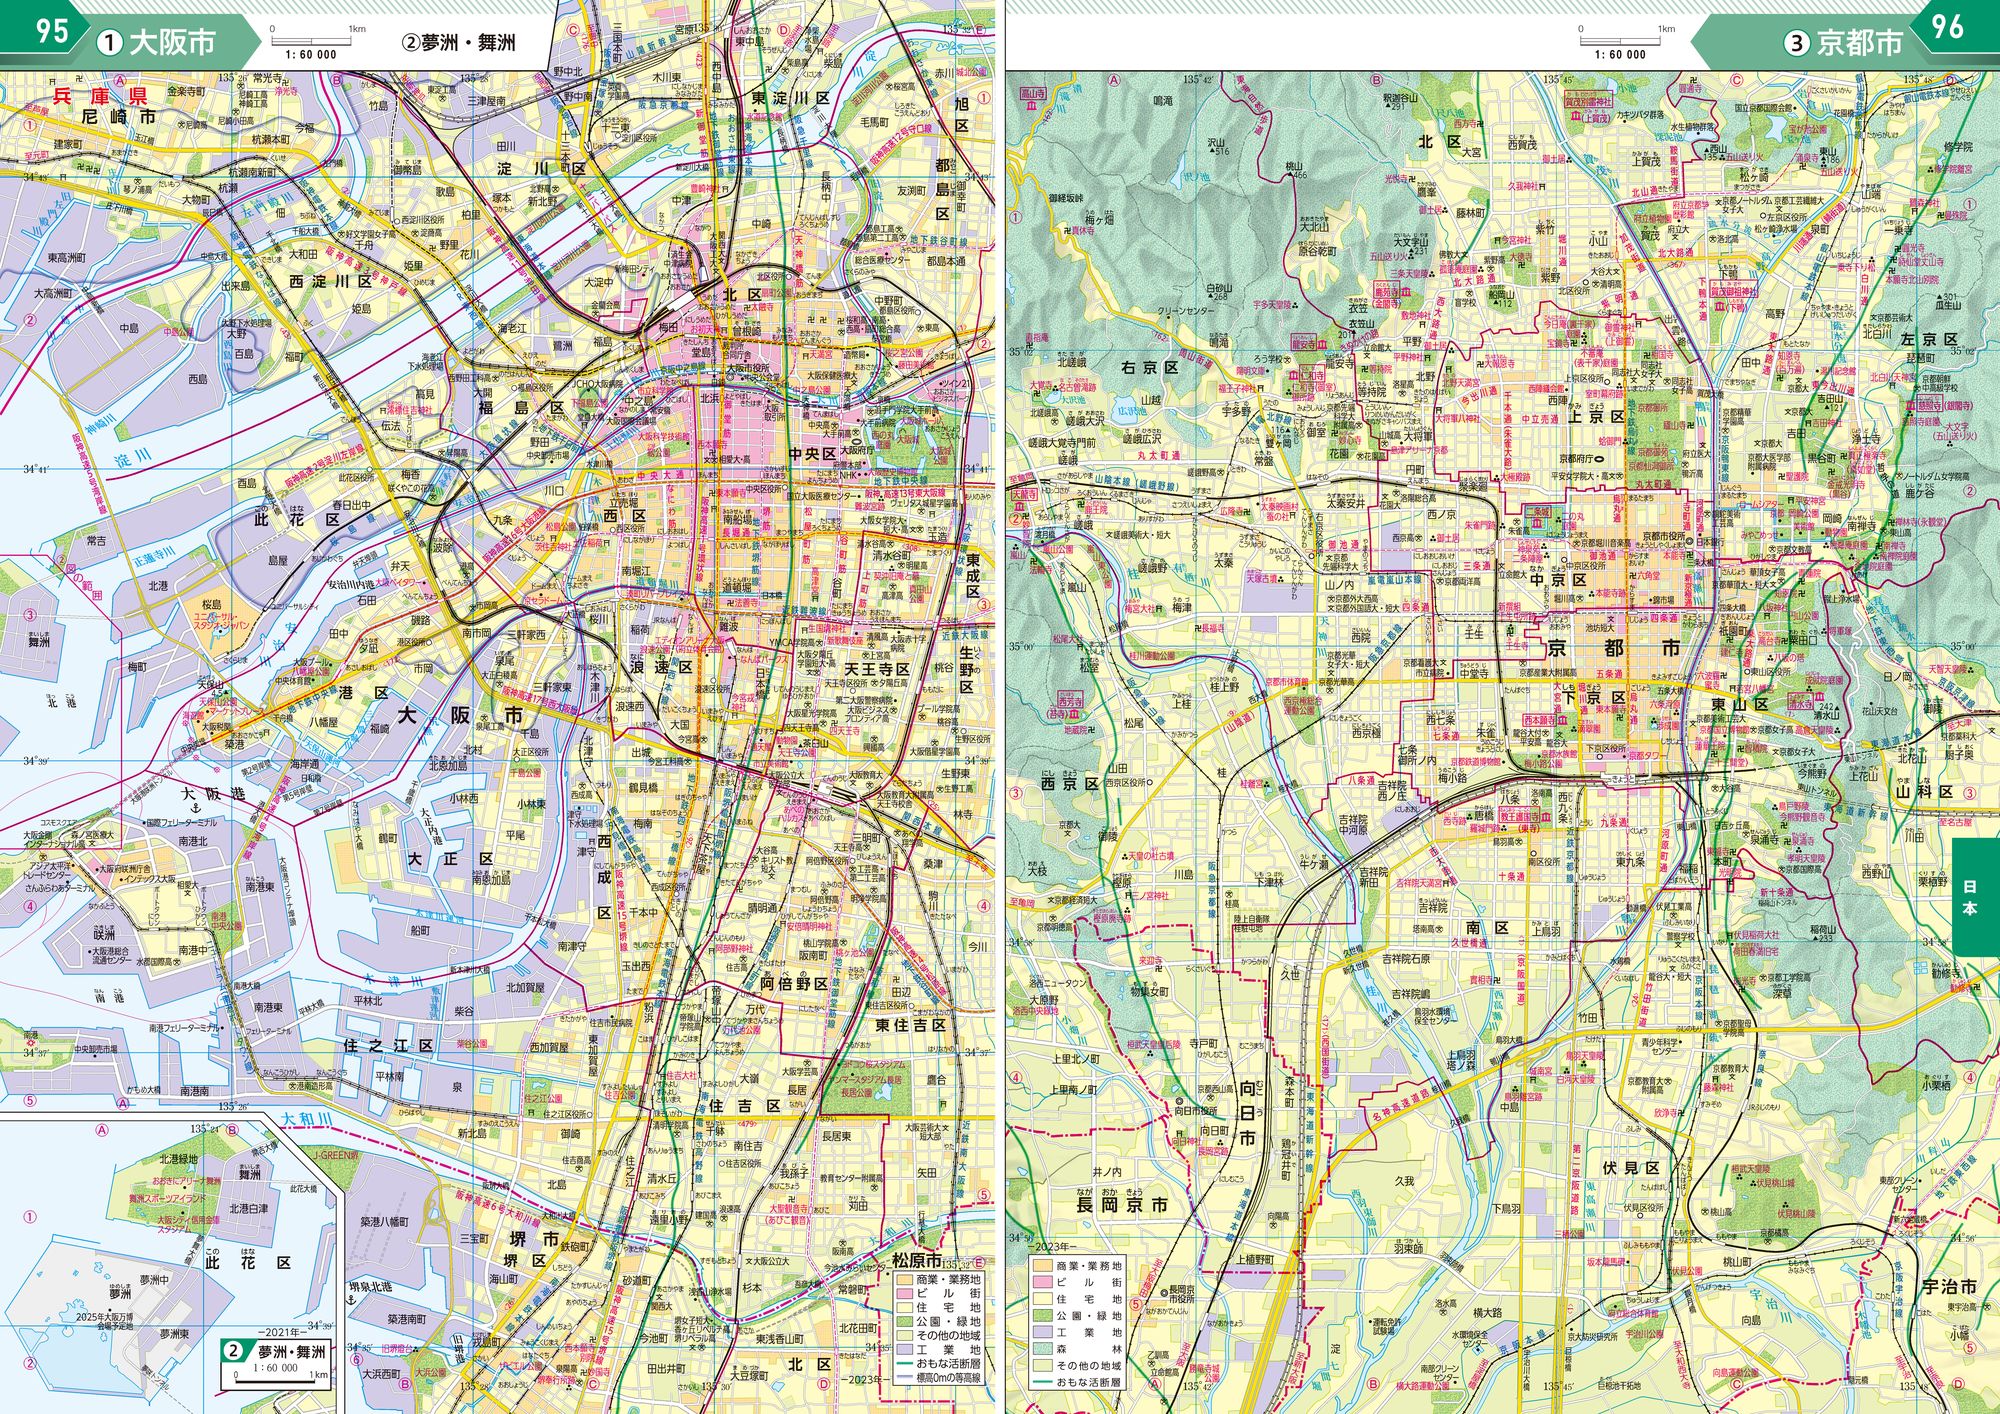Click page number 95
2000x1414 pixels.
[x=52, y=31]
